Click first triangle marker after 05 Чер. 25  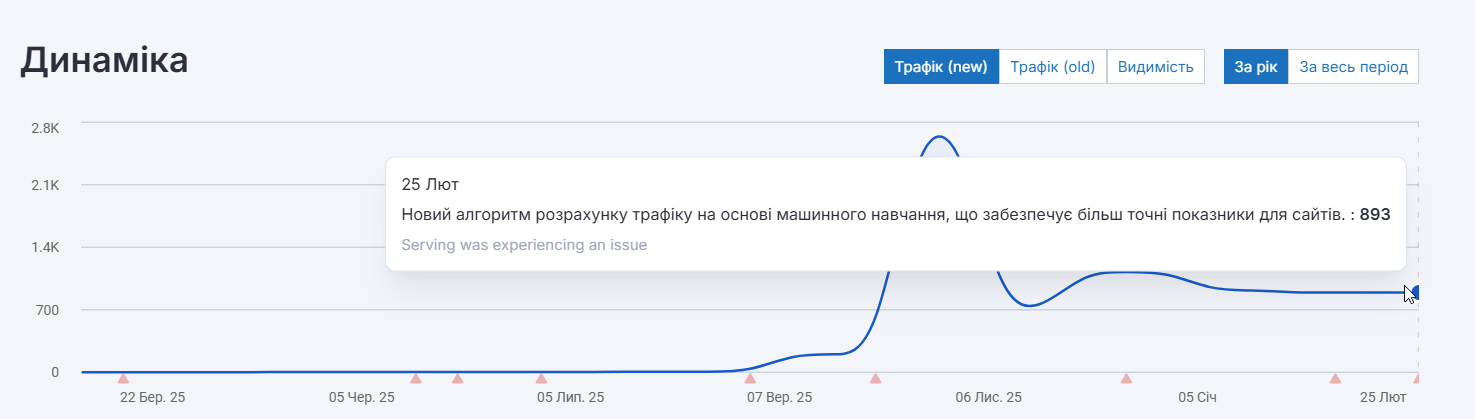point(416,378)
